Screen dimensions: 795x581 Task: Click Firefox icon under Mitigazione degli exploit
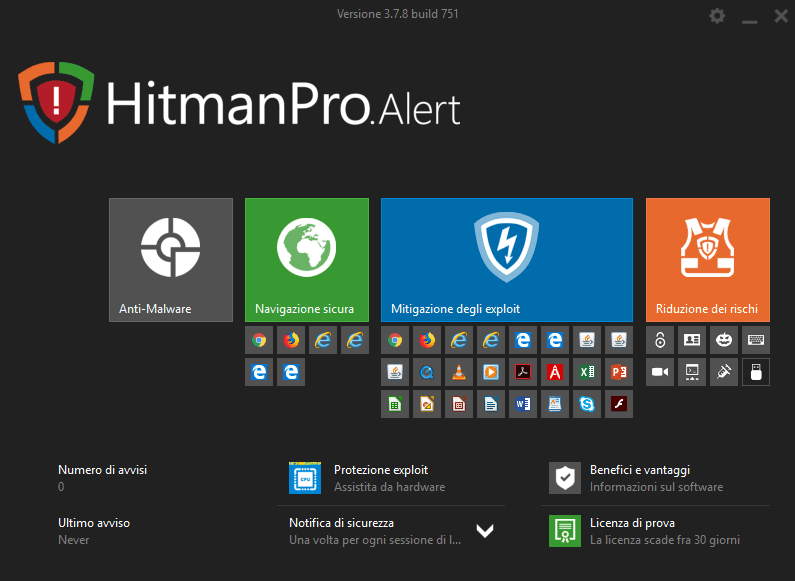(x=427, y=340)
